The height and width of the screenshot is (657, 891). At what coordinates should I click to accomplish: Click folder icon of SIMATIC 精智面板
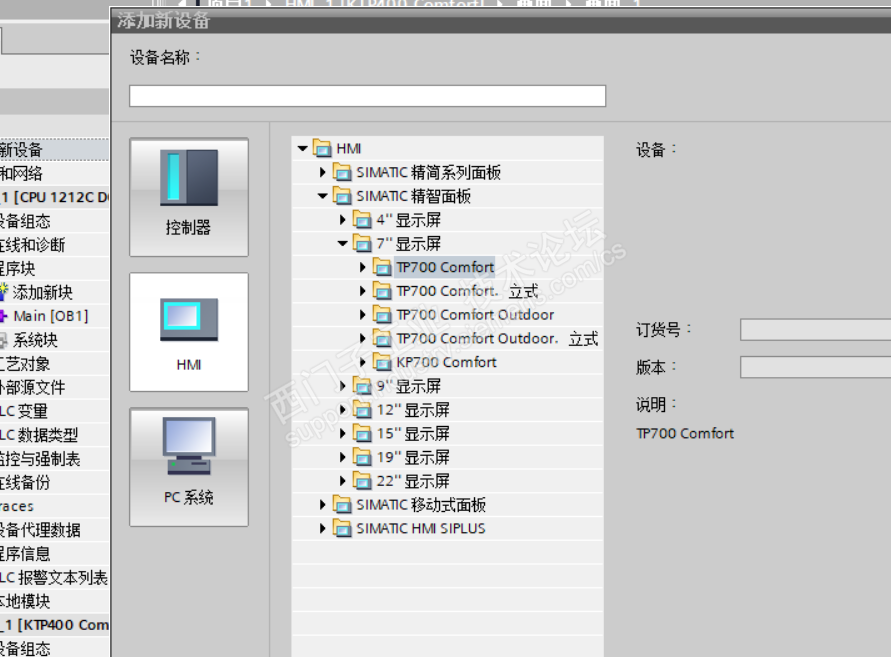342,196
